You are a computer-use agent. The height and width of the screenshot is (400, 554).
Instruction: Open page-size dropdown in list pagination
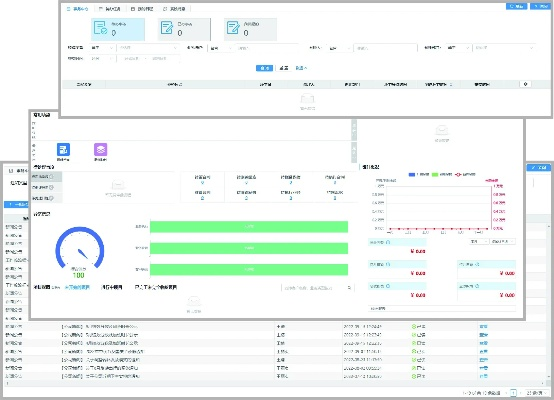pos(536,393)
